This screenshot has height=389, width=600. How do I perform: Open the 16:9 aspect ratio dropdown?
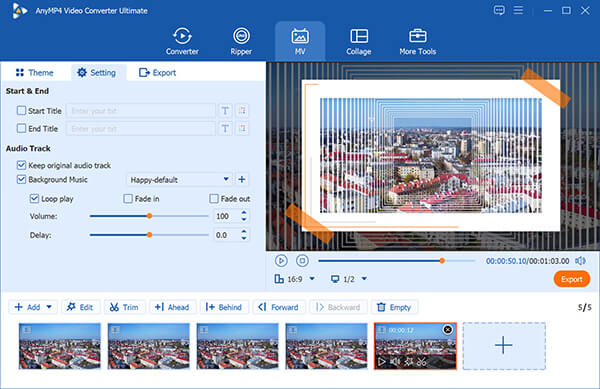tap(295, 279)
